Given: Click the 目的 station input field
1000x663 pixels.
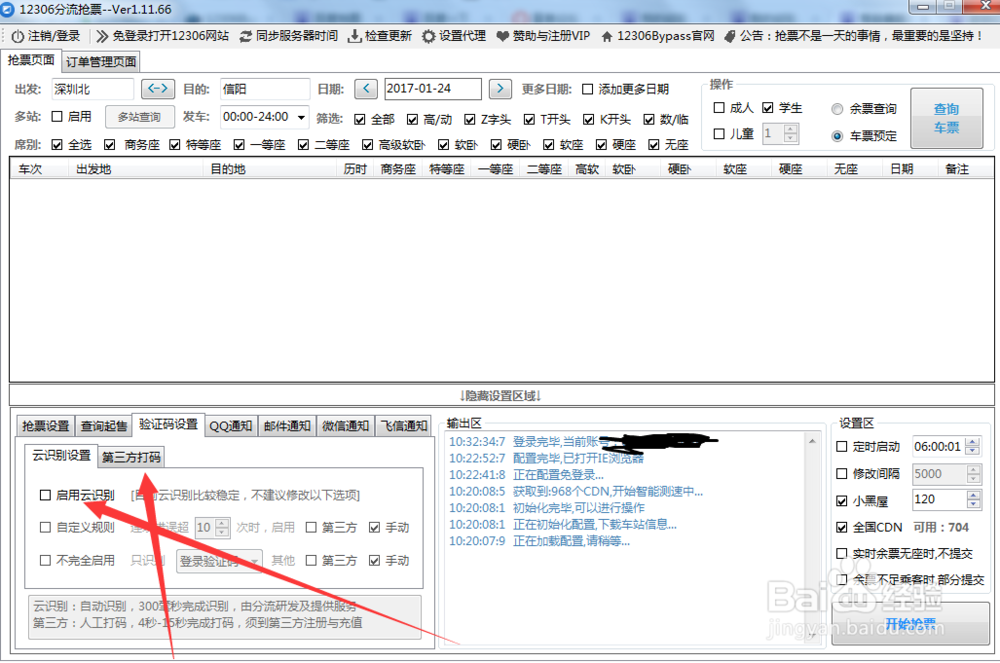Looking at the screenshot, I should 265,89.
